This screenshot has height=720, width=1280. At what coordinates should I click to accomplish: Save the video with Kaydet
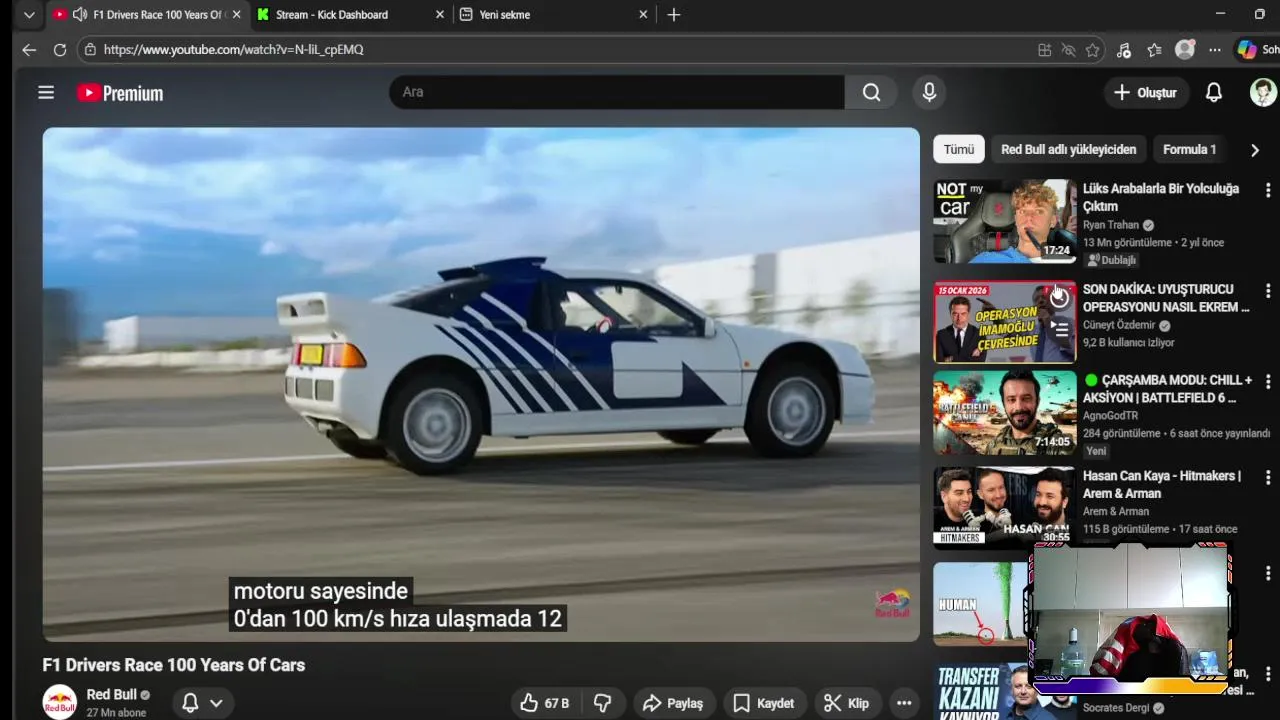click(x=764, y=703)
